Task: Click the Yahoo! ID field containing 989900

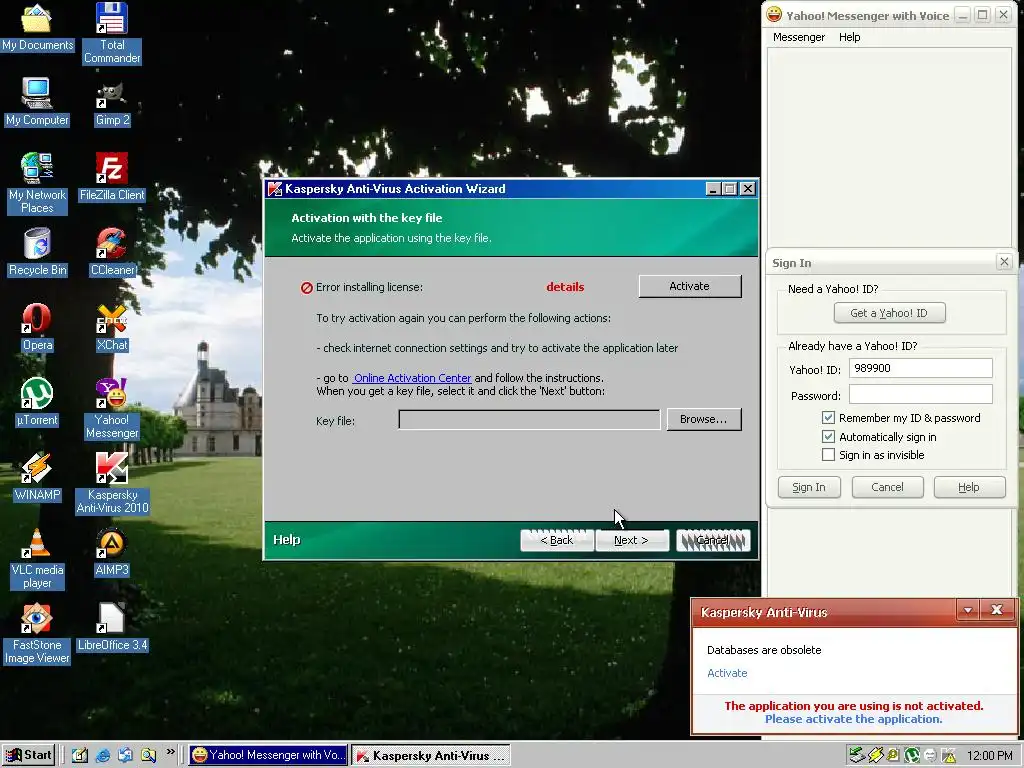Action: (x=920, y=368)
